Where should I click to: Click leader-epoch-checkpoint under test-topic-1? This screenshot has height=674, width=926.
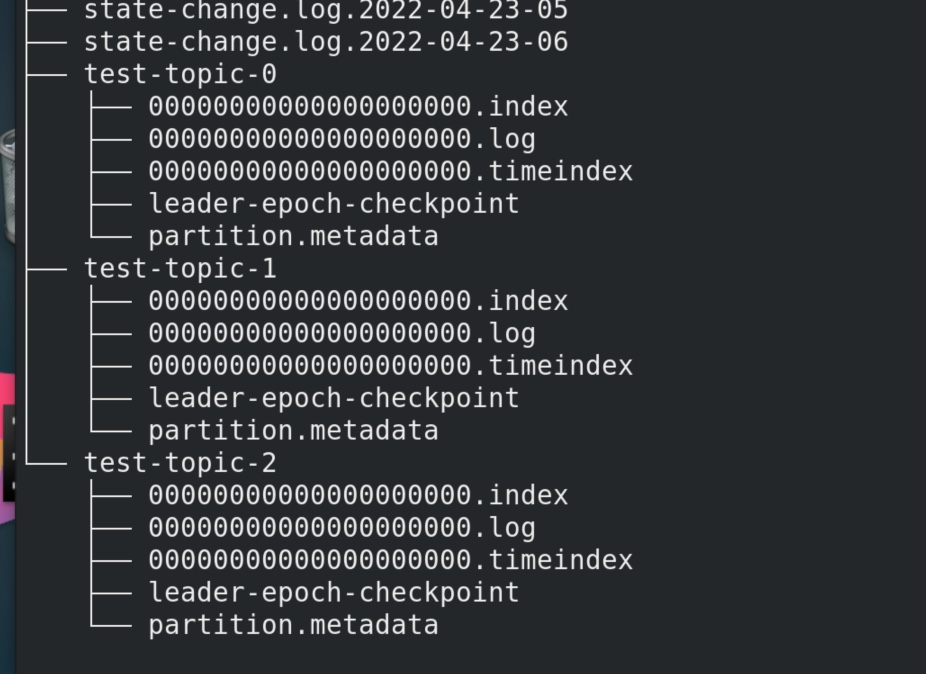click(x=334, y=398)
